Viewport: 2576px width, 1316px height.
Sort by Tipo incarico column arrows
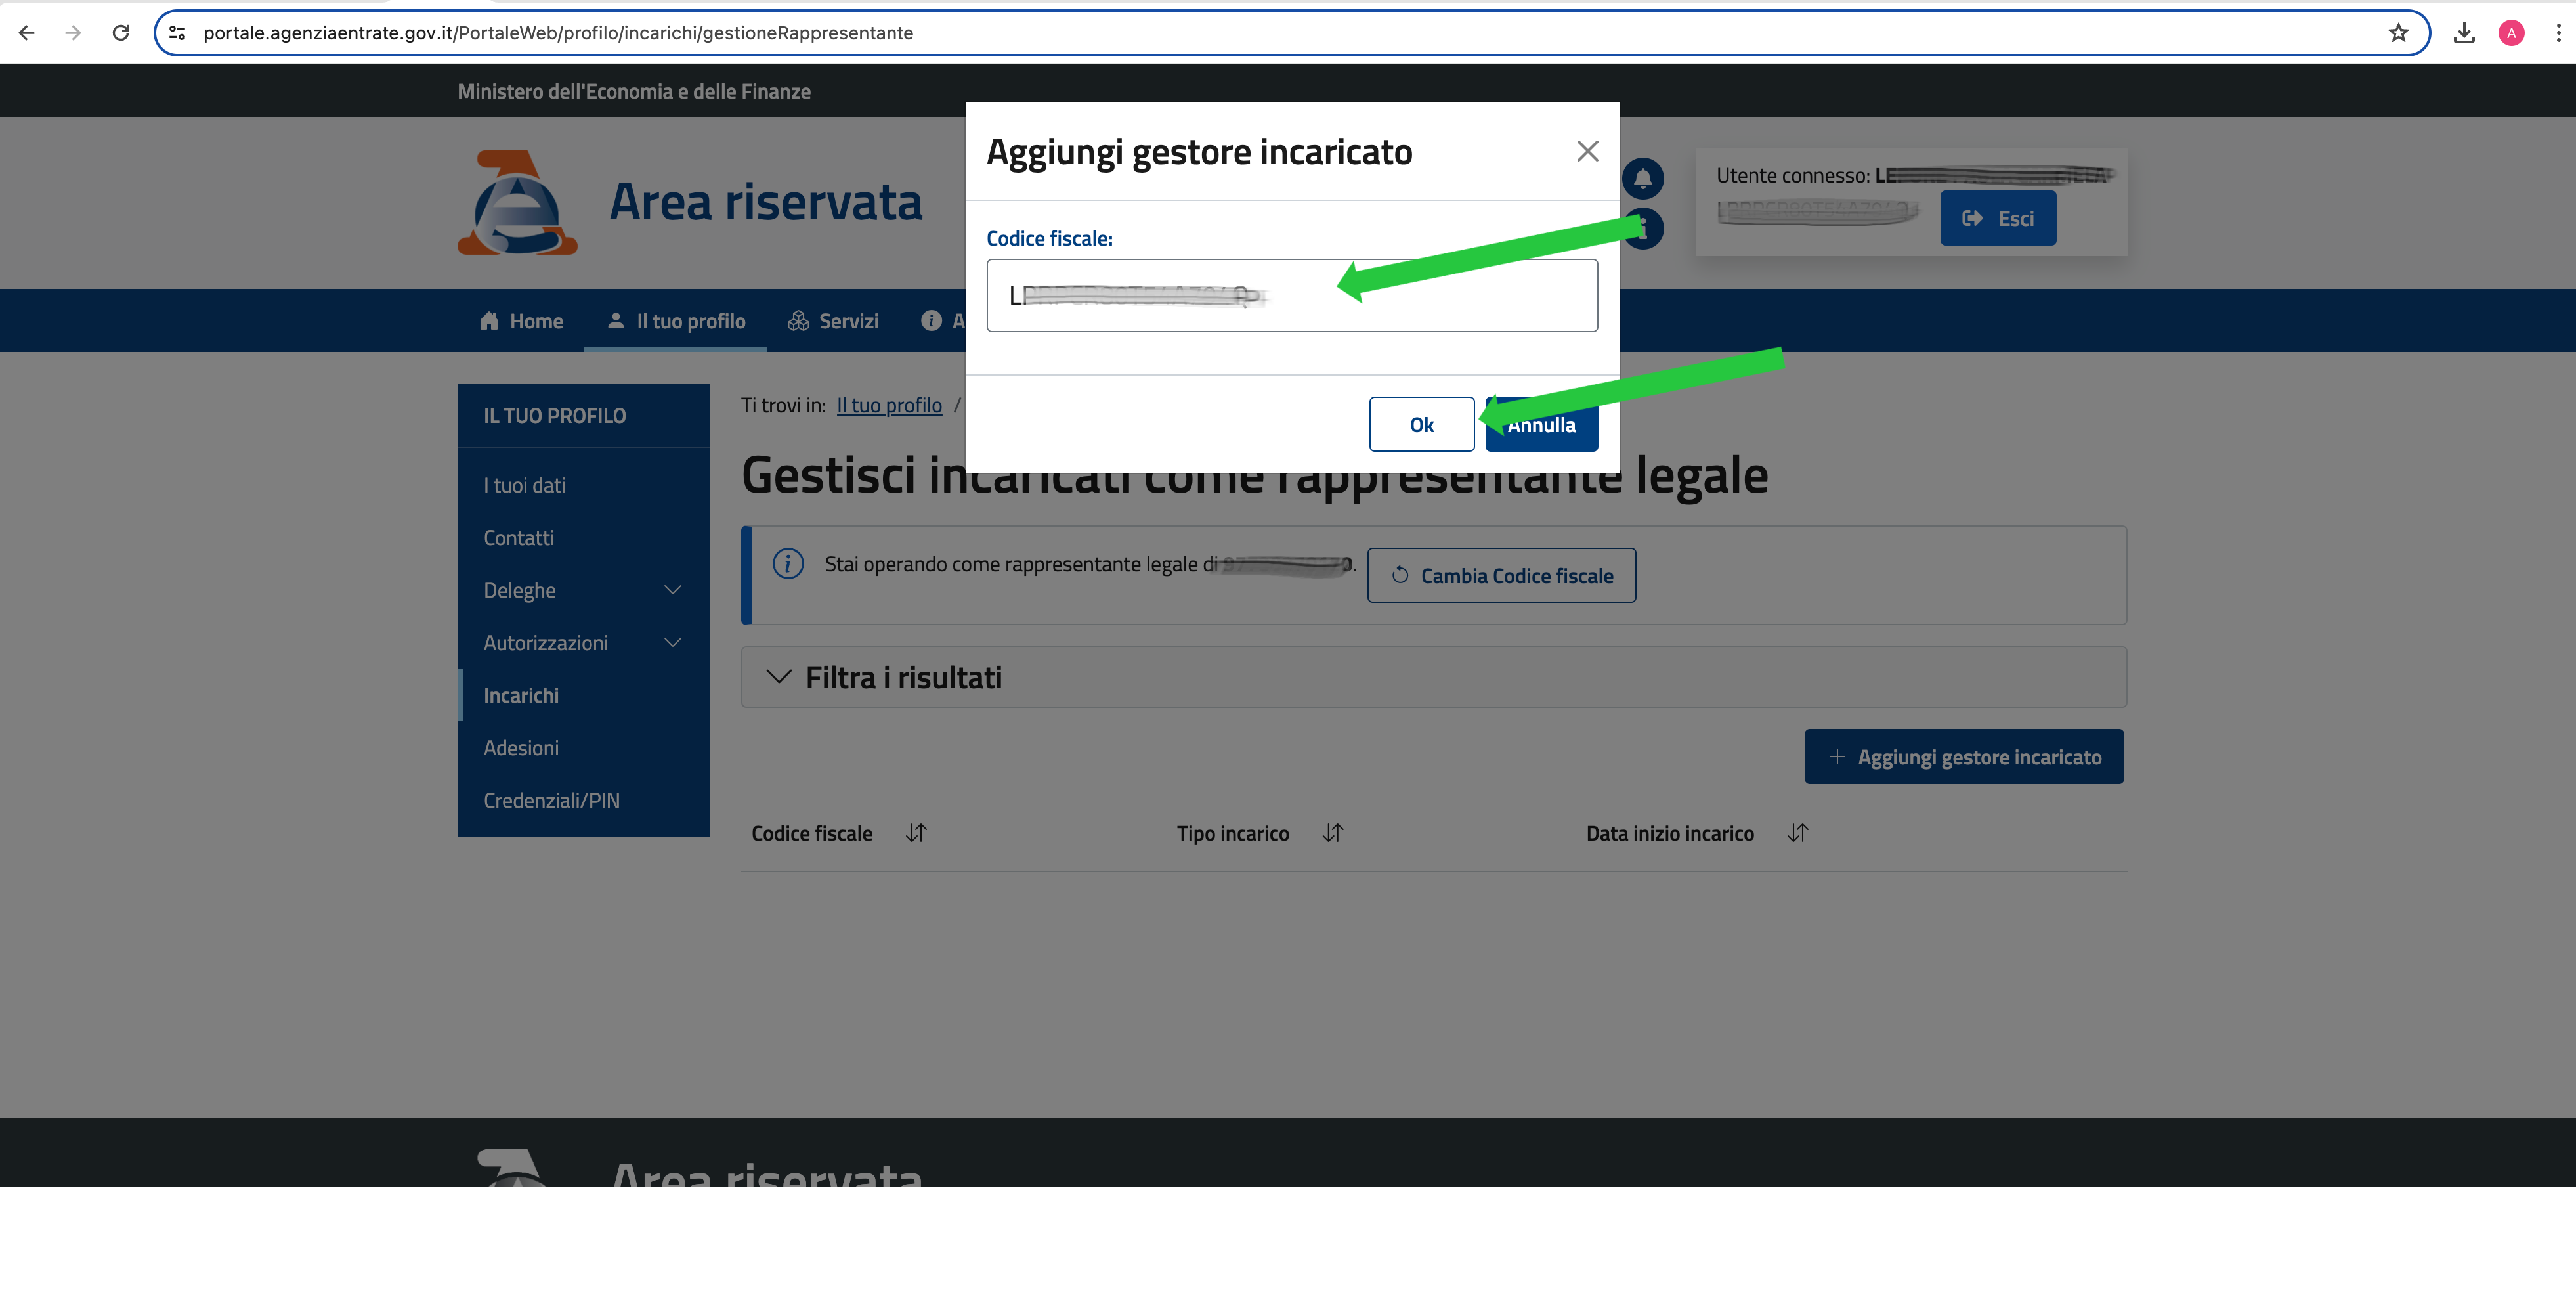[1332, 833]
